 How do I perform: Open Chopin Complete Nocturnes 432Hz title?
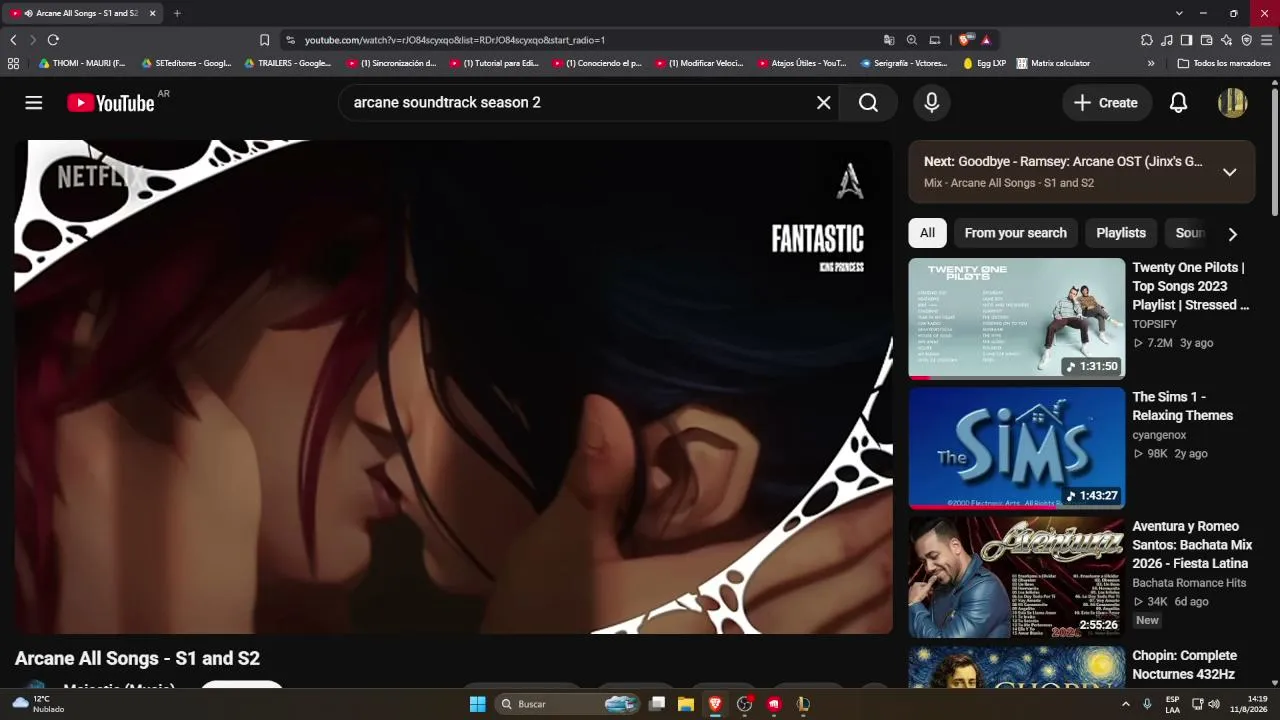[x=1184, y=665]
